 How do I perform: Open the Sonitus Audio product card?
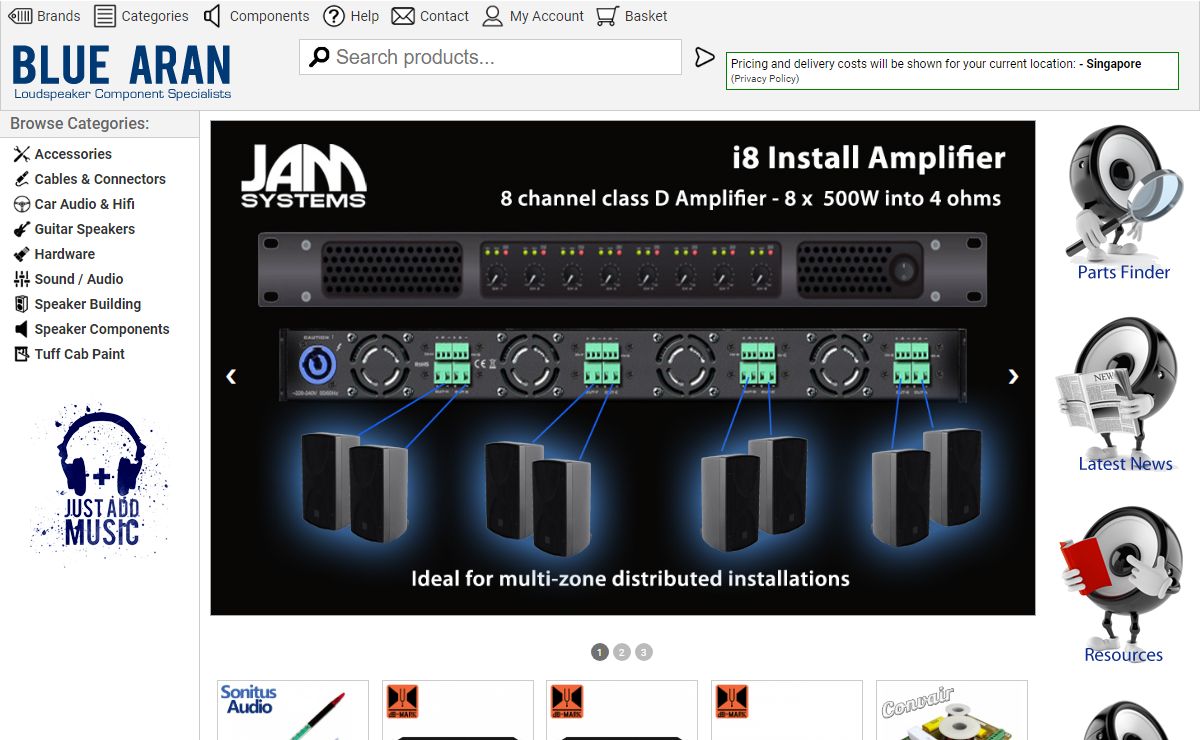[293, 711]
